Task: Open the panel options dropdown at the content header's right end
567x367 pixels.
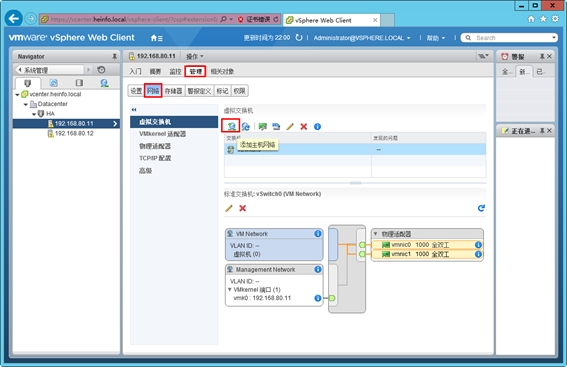Action: 483,56
